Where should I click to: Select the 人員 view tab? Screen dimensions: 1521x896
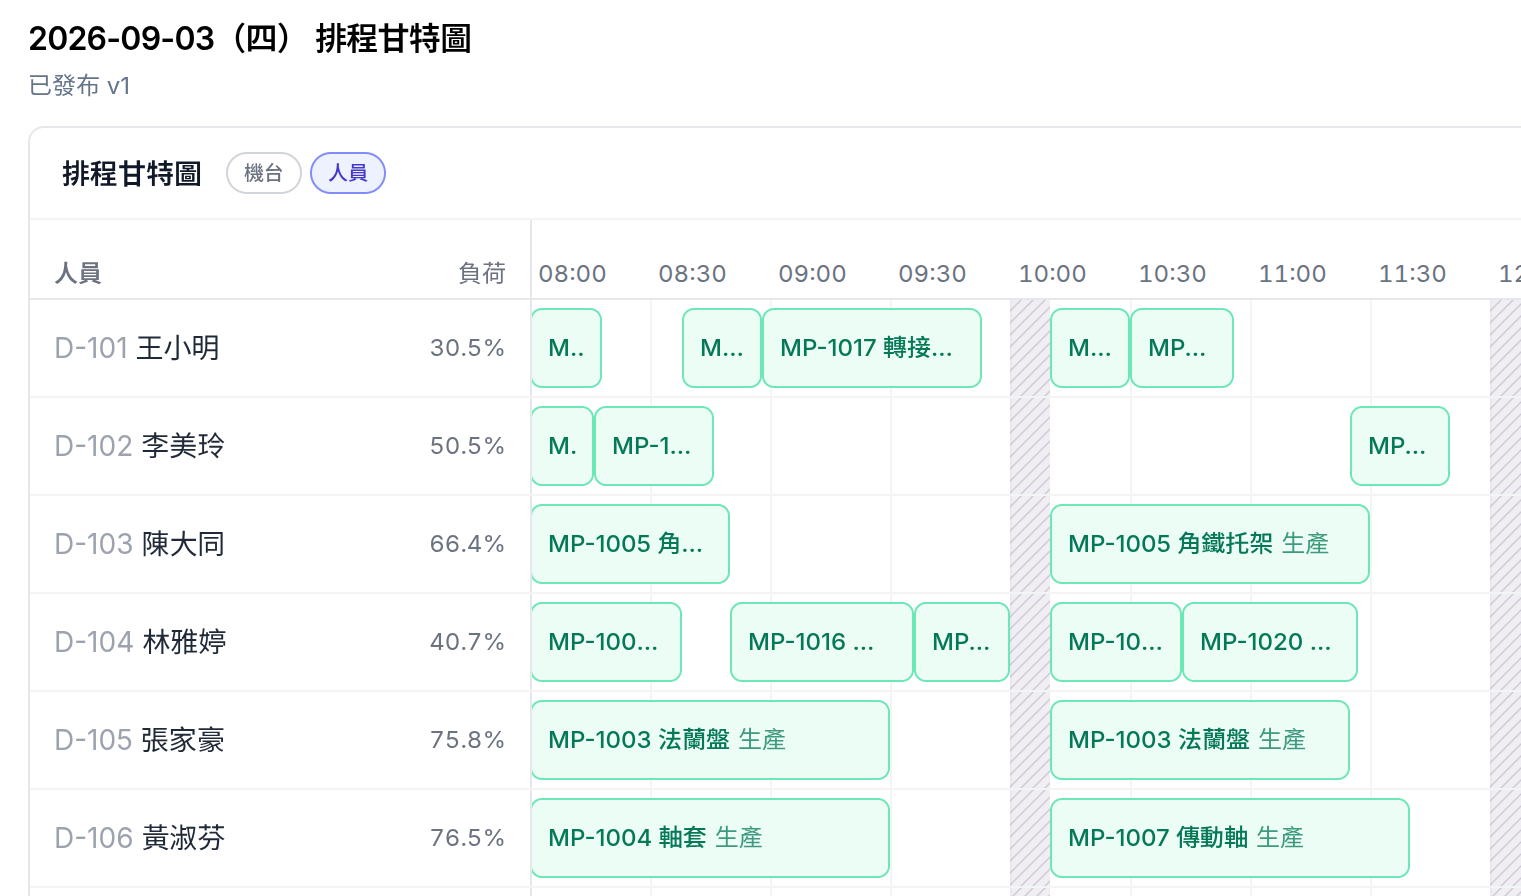click(x=348, y=173)
